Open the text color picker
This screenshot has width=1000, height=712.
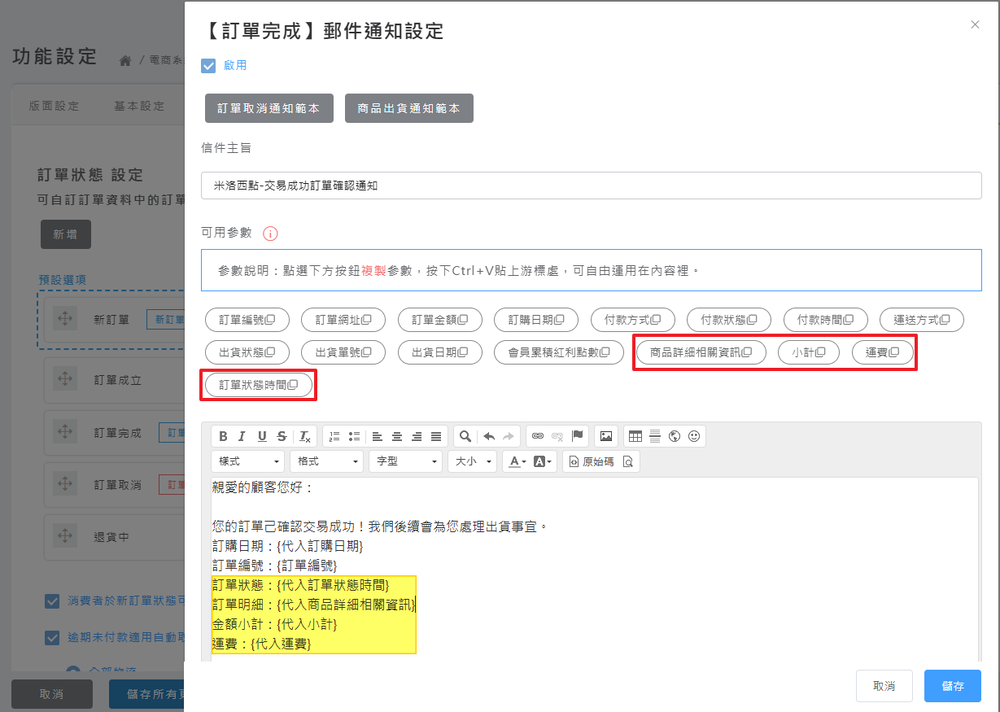tap(516, 462)
